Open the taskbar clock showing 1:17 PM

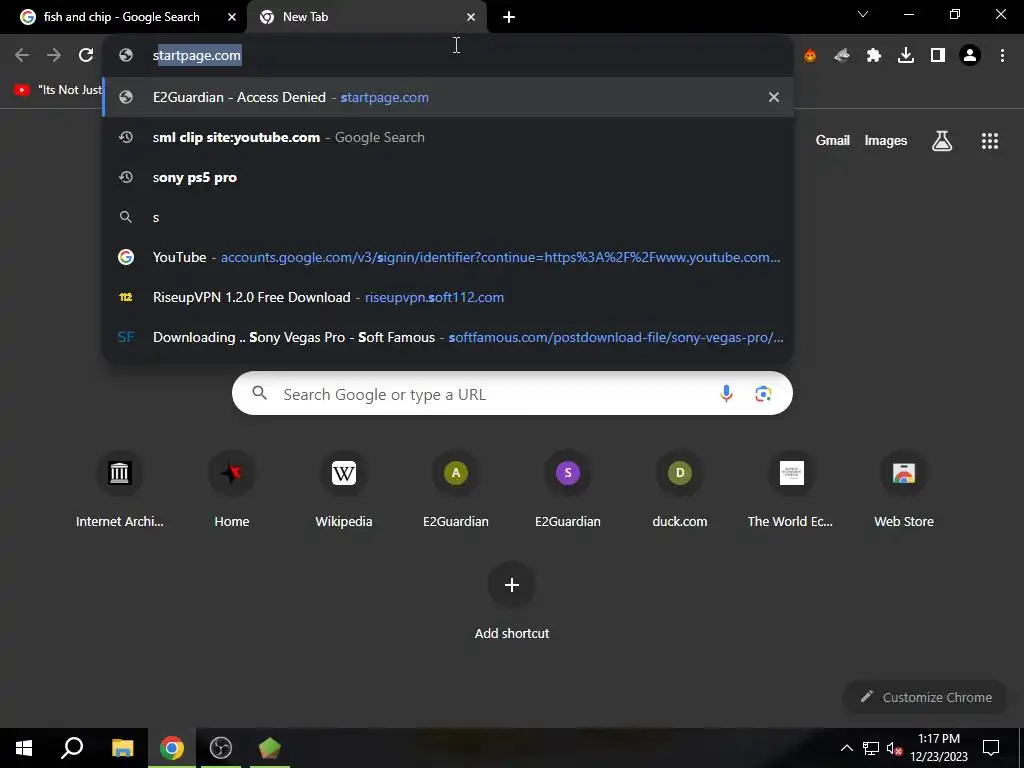tap(939, 748)
